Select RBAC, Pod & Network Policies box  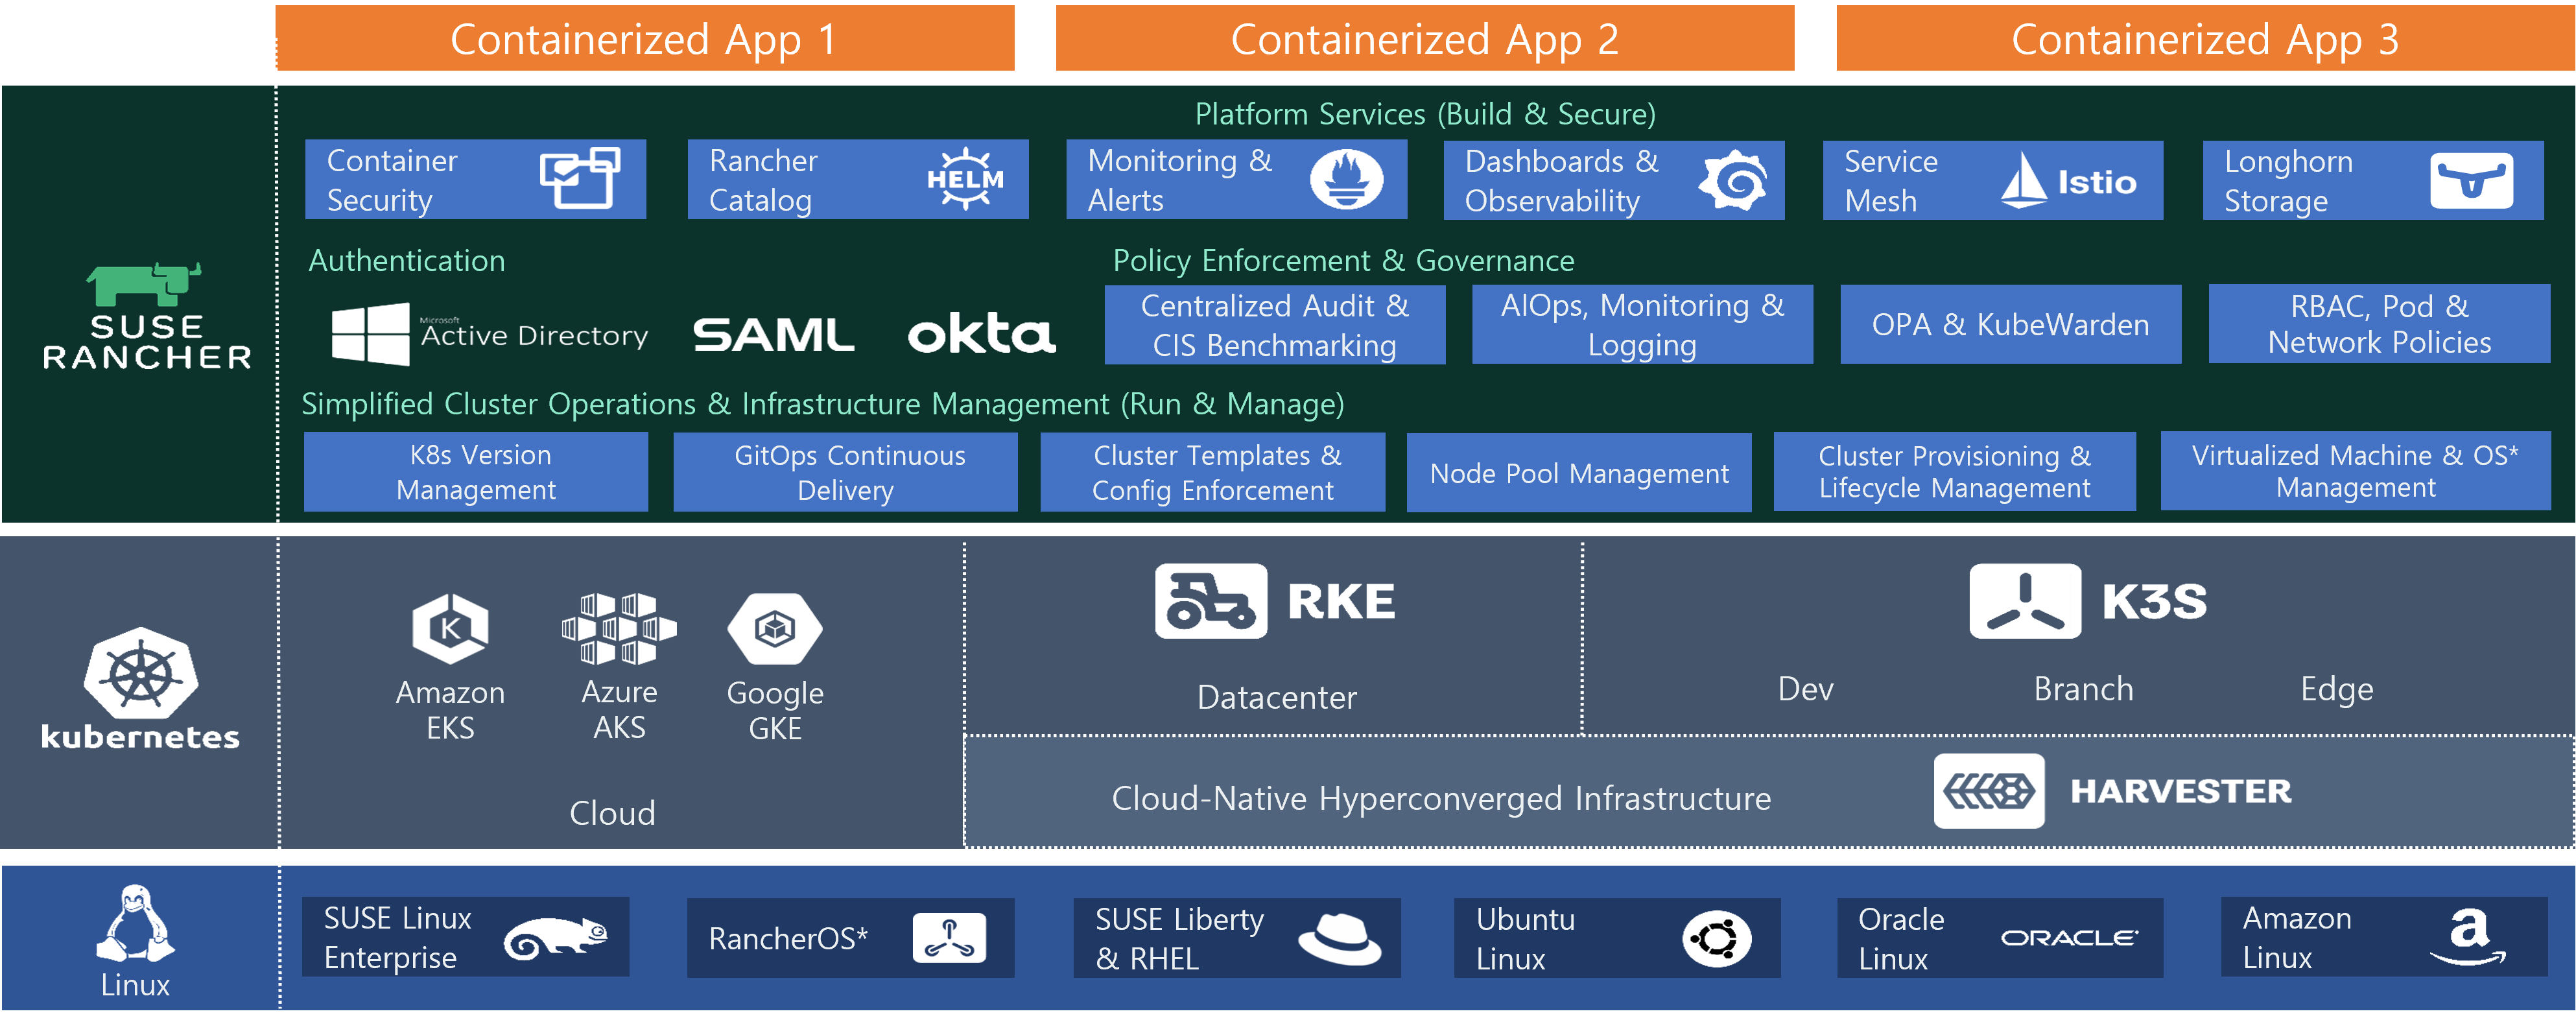pyautogui.click(x=2379, y=324)
